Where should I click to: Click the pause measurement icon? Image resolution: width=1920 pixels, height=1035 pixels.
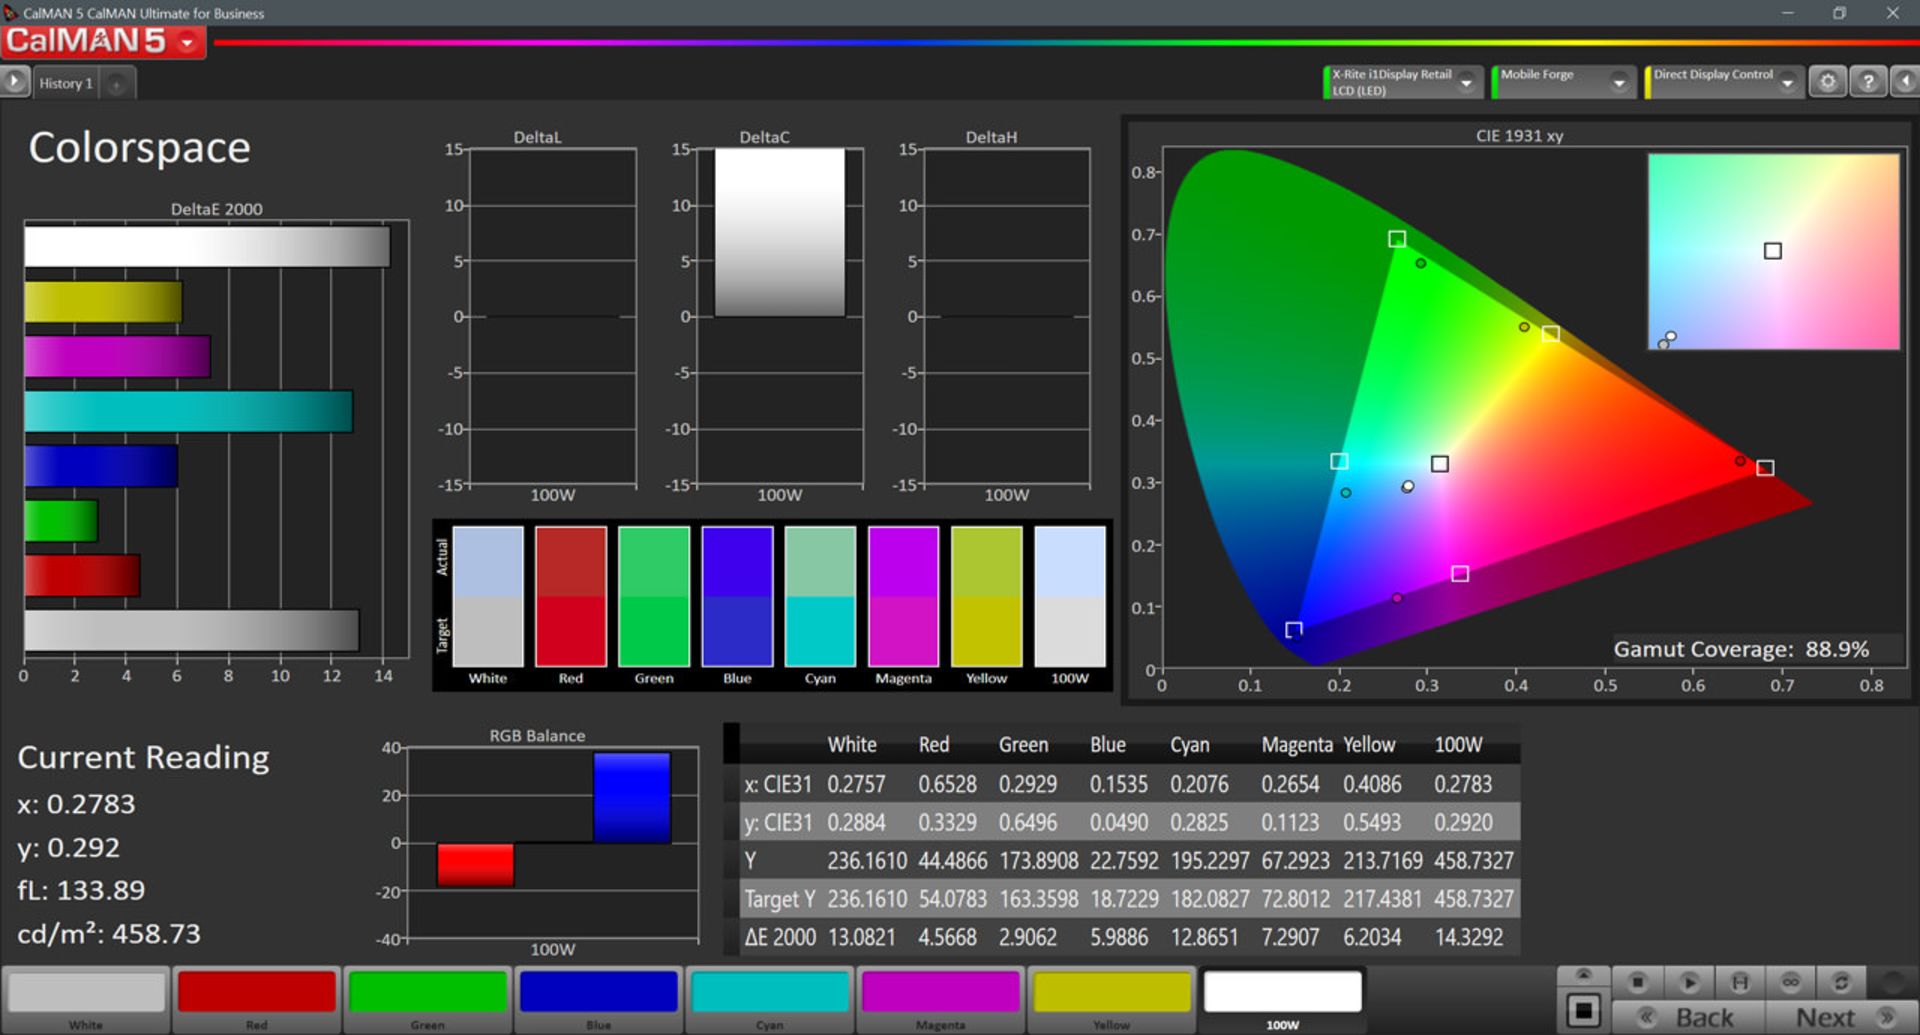[1741, 982]
